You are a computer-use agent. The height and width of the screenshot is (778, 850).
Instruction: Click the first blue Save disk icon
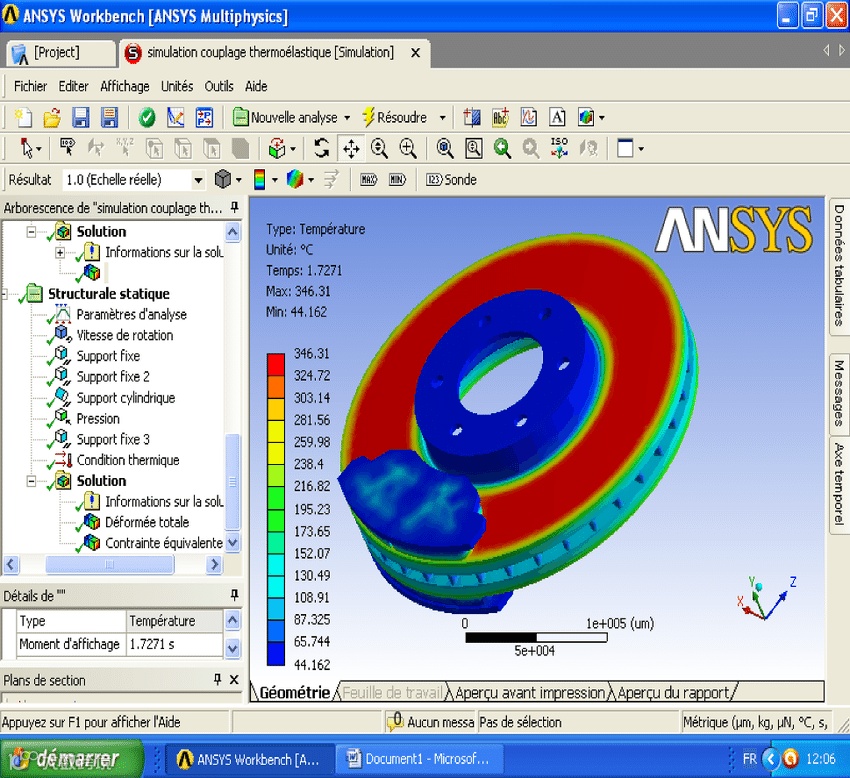80,117
